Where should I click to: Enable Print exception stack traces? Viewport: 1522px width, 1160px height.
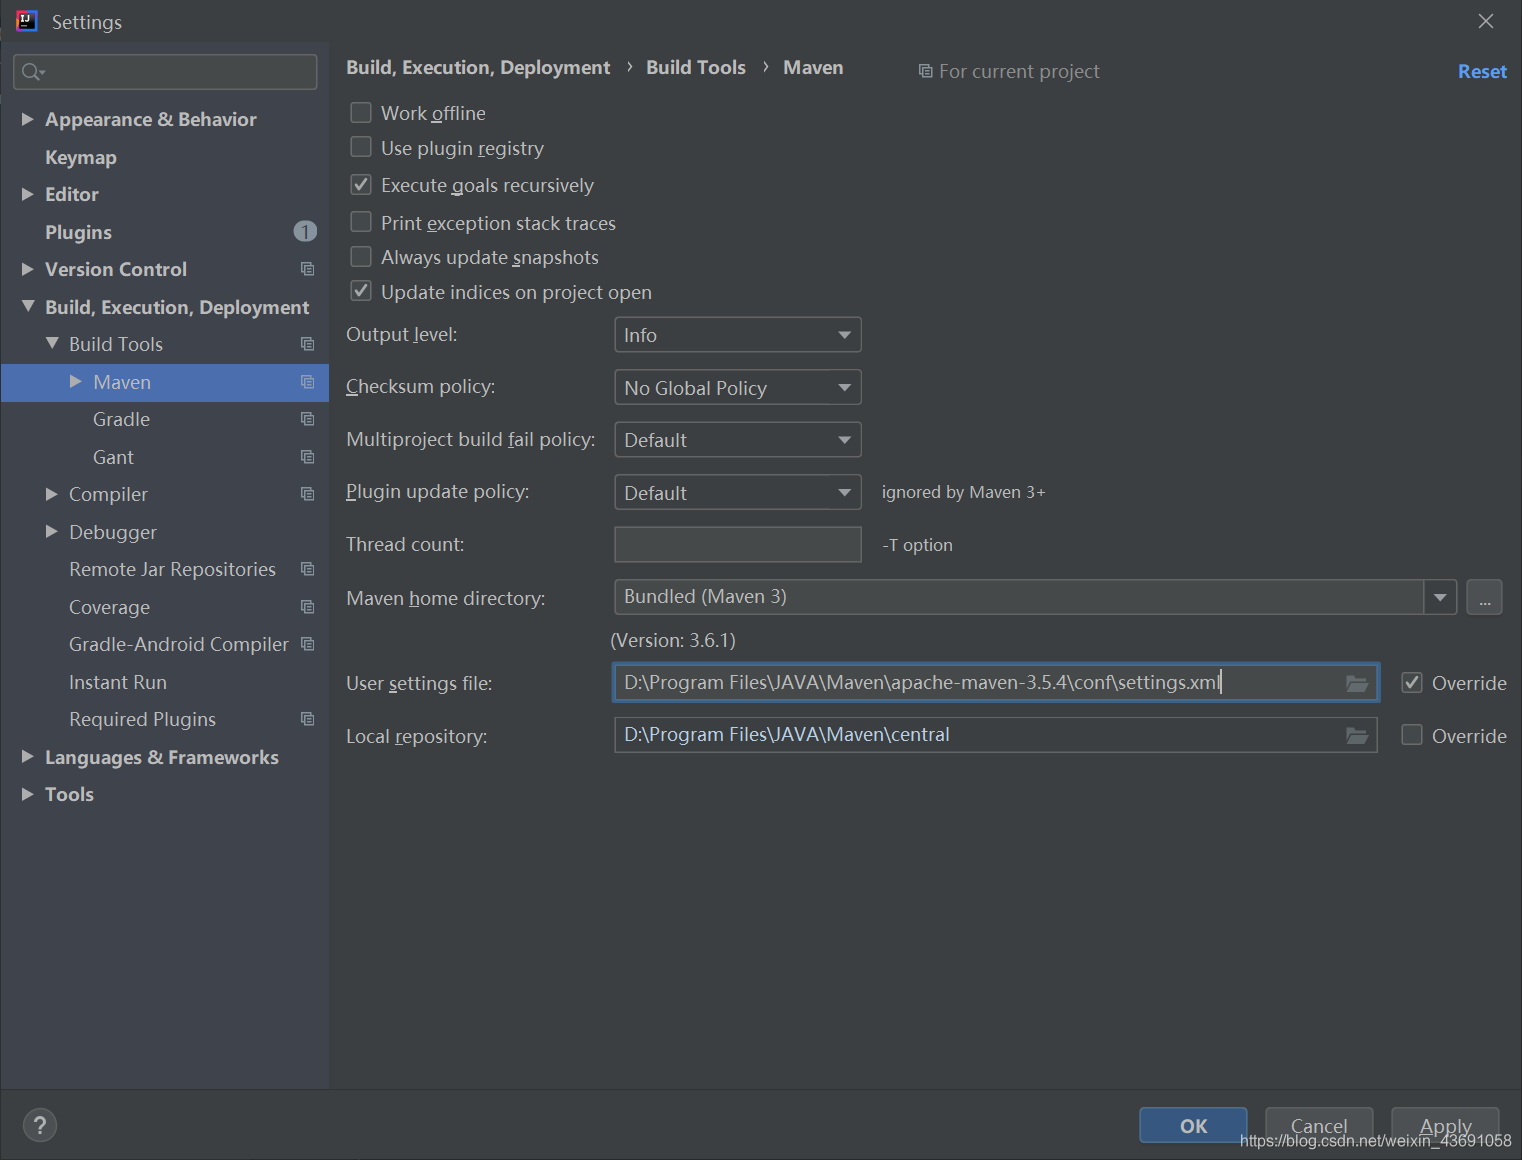tap(361, 221)
